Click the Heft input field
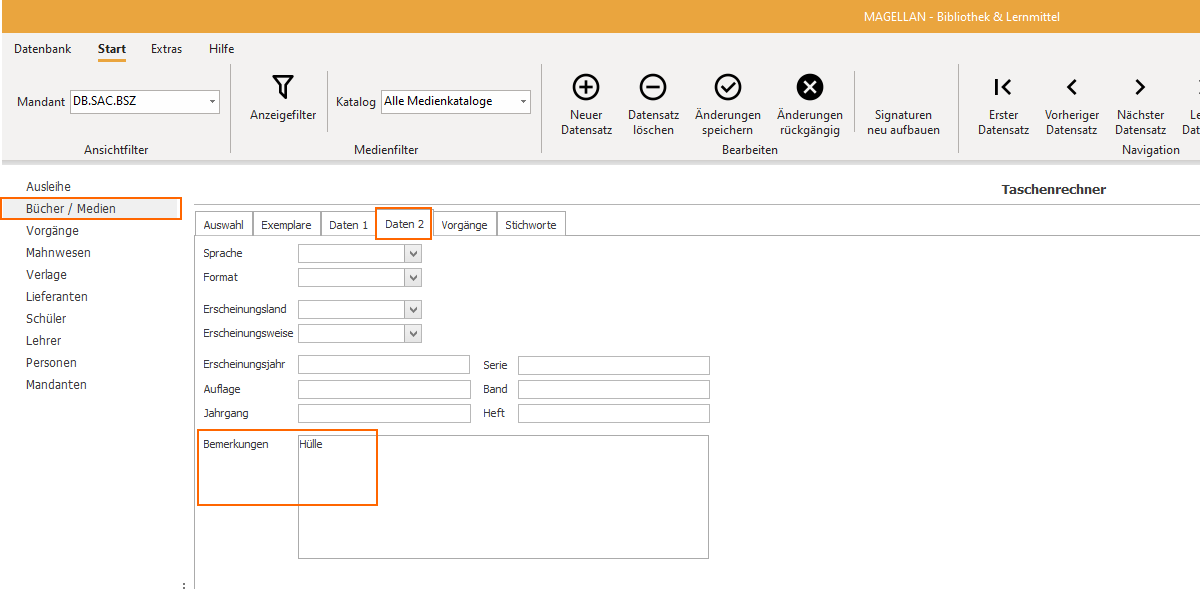 tap(614, 413)
